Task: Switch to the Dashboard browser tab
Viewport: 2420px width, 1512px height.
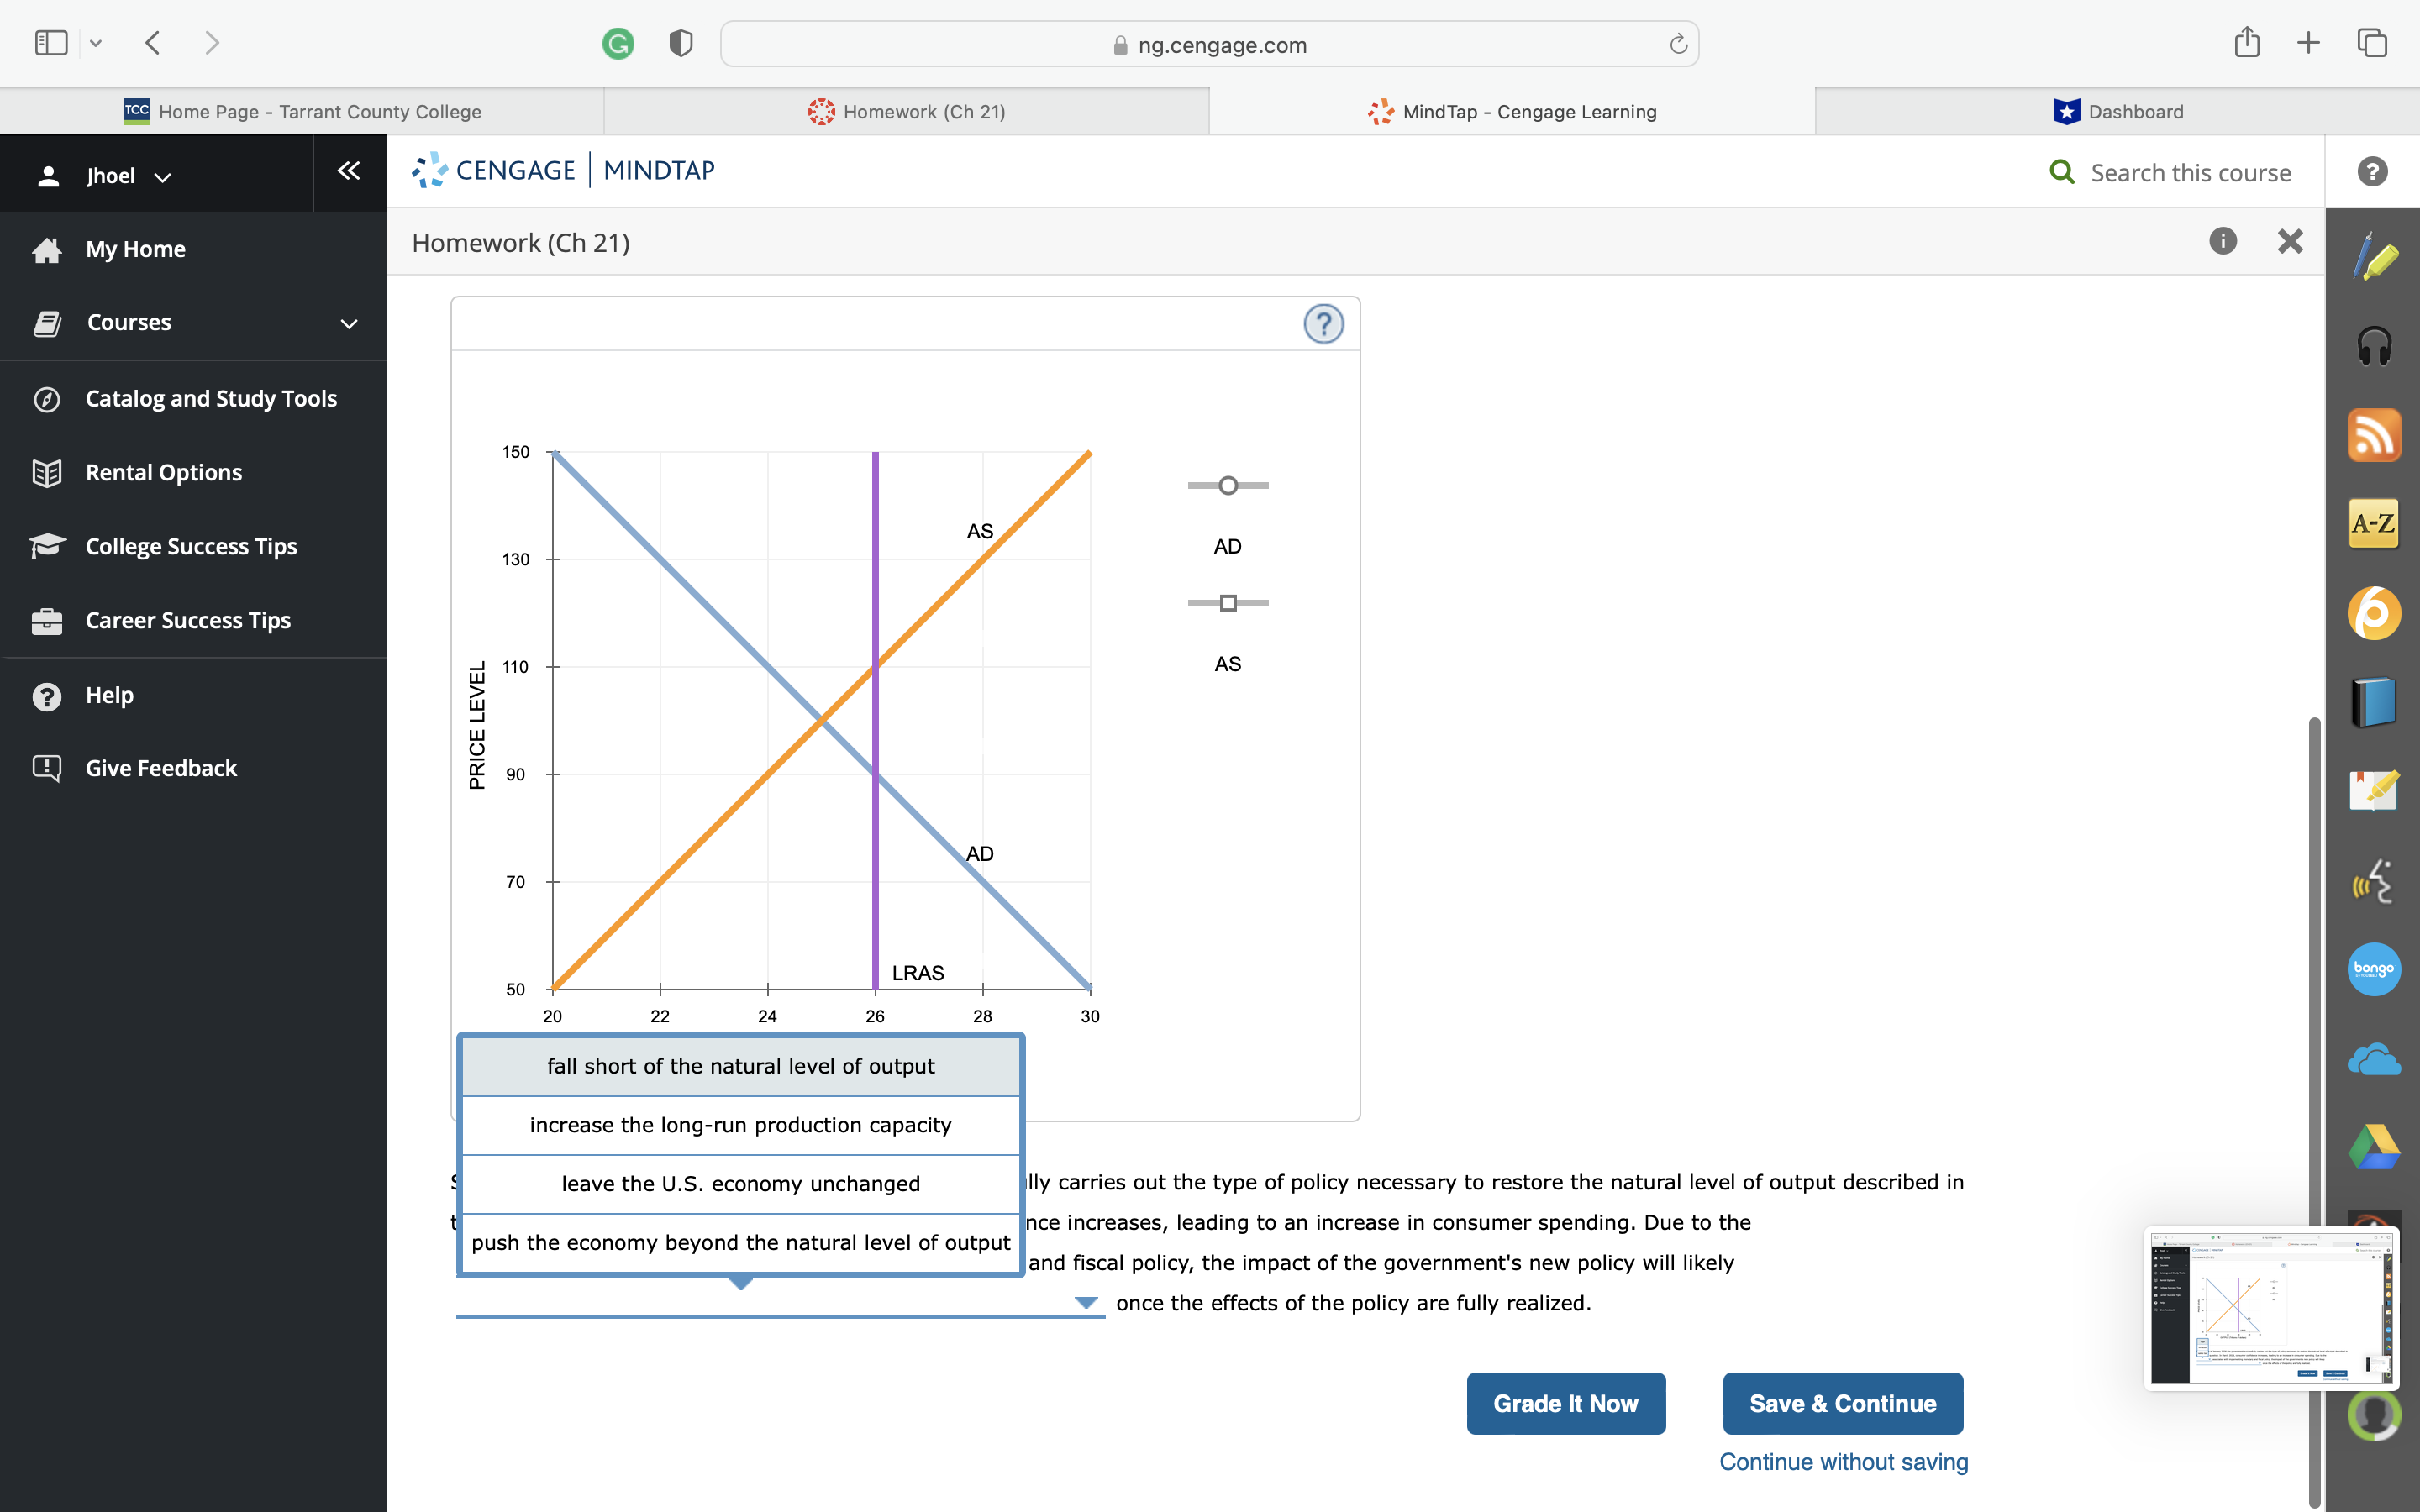Action: coord(2117,112)
